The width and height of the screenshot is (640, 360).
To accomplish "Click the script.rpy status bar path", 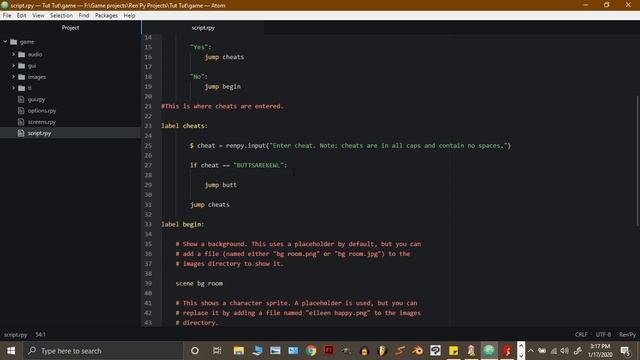I will pyautogui.click(x=16, y=335).
